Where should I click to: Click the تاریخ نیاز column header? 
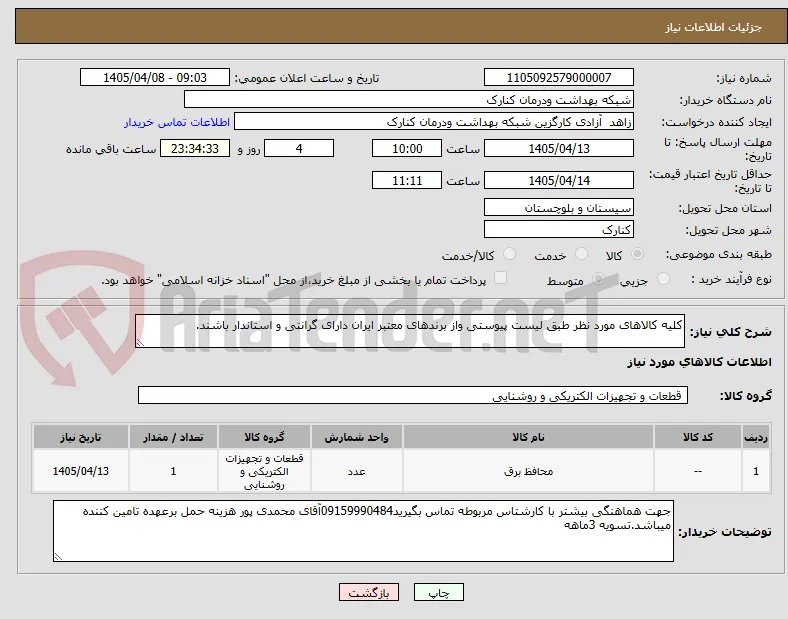pyautogui.click(x=81, y=437)
